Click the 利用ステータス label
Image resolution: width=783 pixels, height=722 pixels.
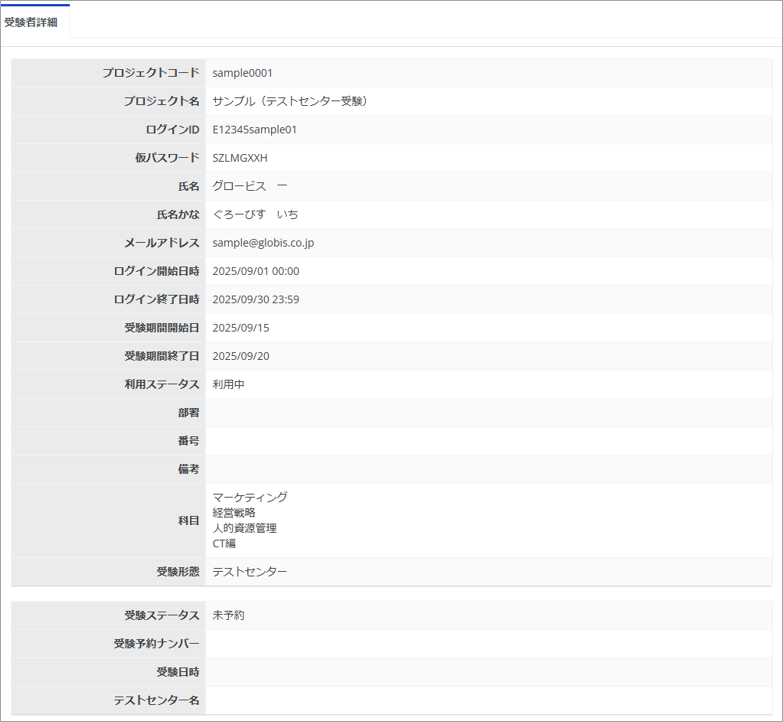coord(162,384)
